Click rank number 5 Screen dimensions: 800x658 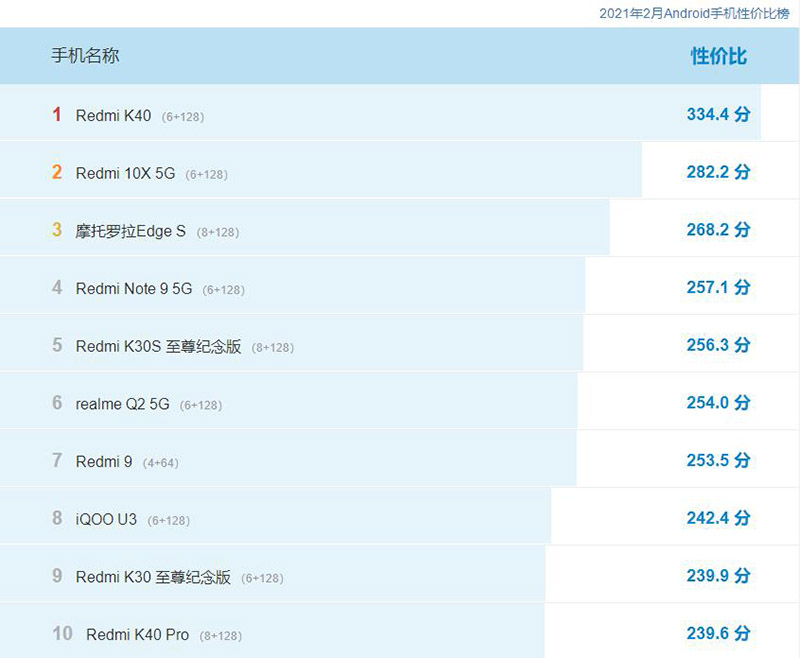tap(57, 345)
